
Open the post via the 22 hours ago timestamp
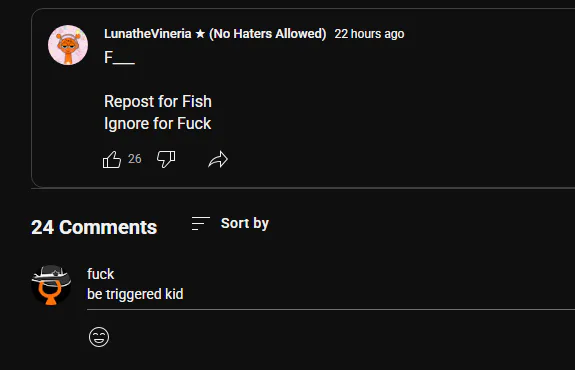coord(369,34)
